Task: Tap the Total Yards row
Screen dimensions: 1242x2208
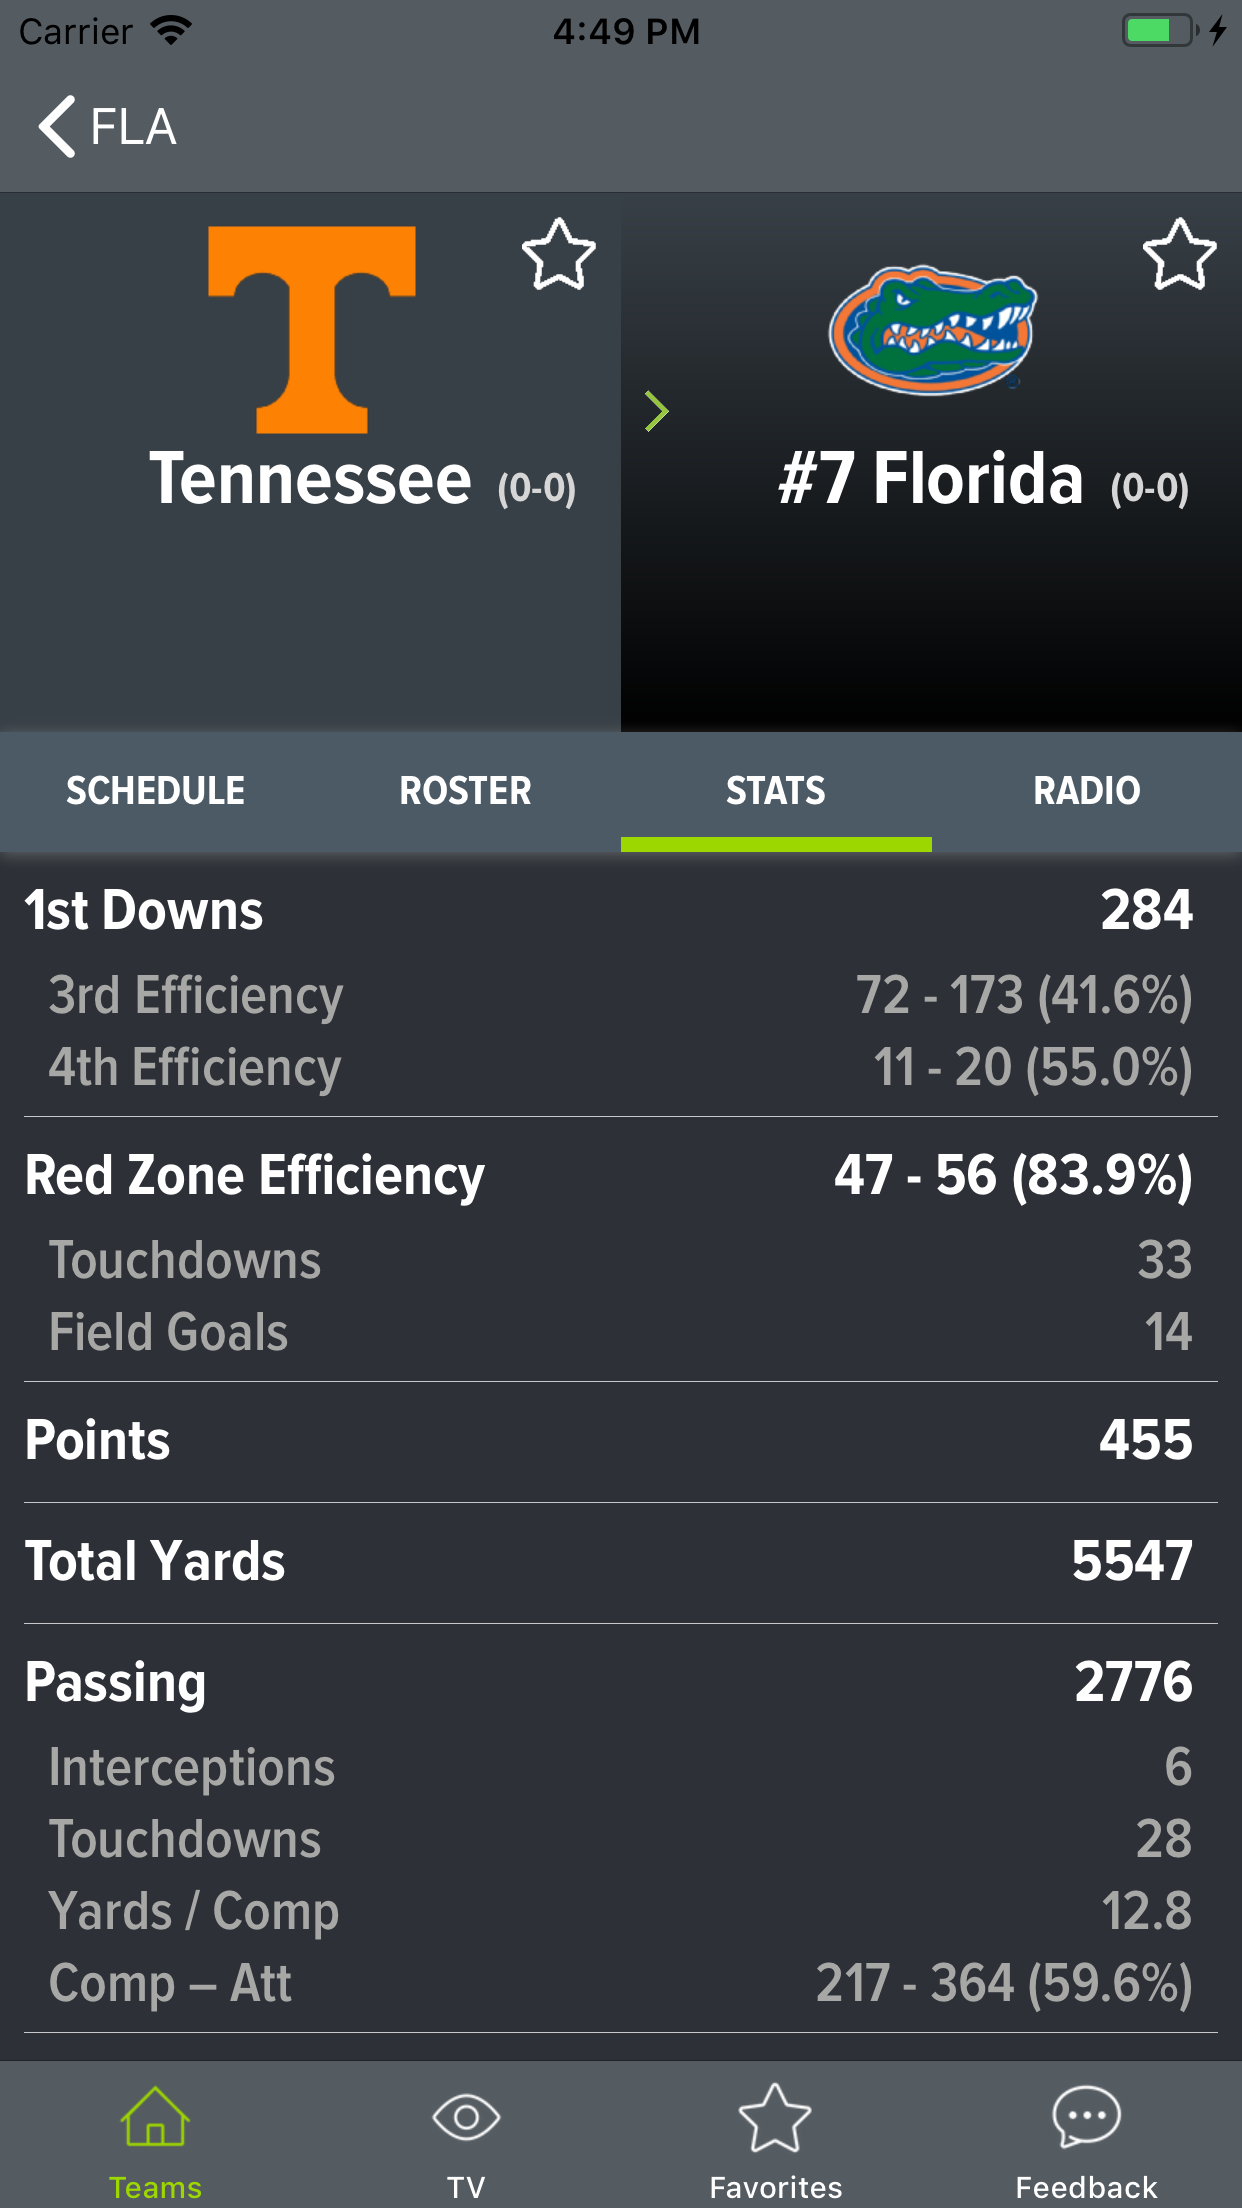Action: [620, 1561]
